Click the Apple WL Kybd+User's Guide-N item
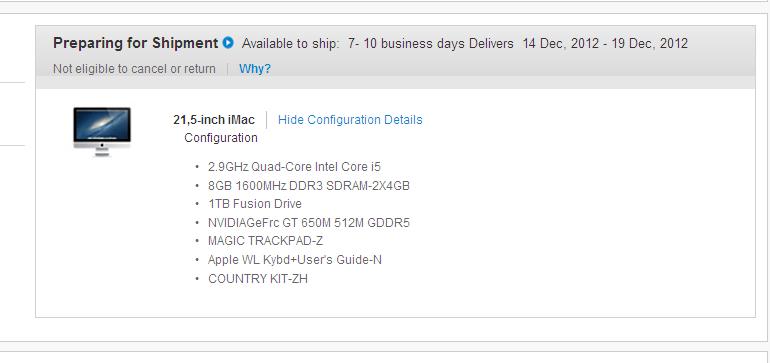This screenshot has height=363, width=770. tap(295, 260)
